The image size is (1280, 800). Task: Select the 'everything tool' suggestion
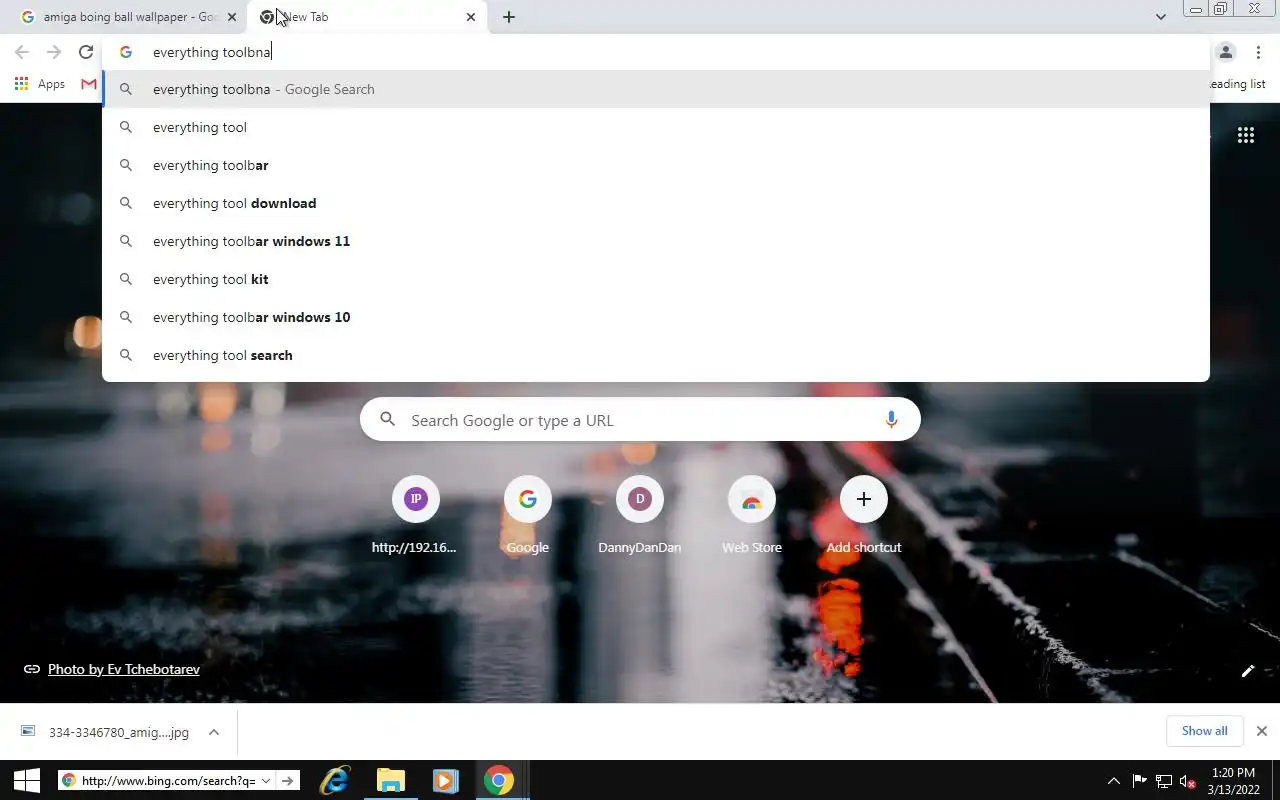click(656, 127)
